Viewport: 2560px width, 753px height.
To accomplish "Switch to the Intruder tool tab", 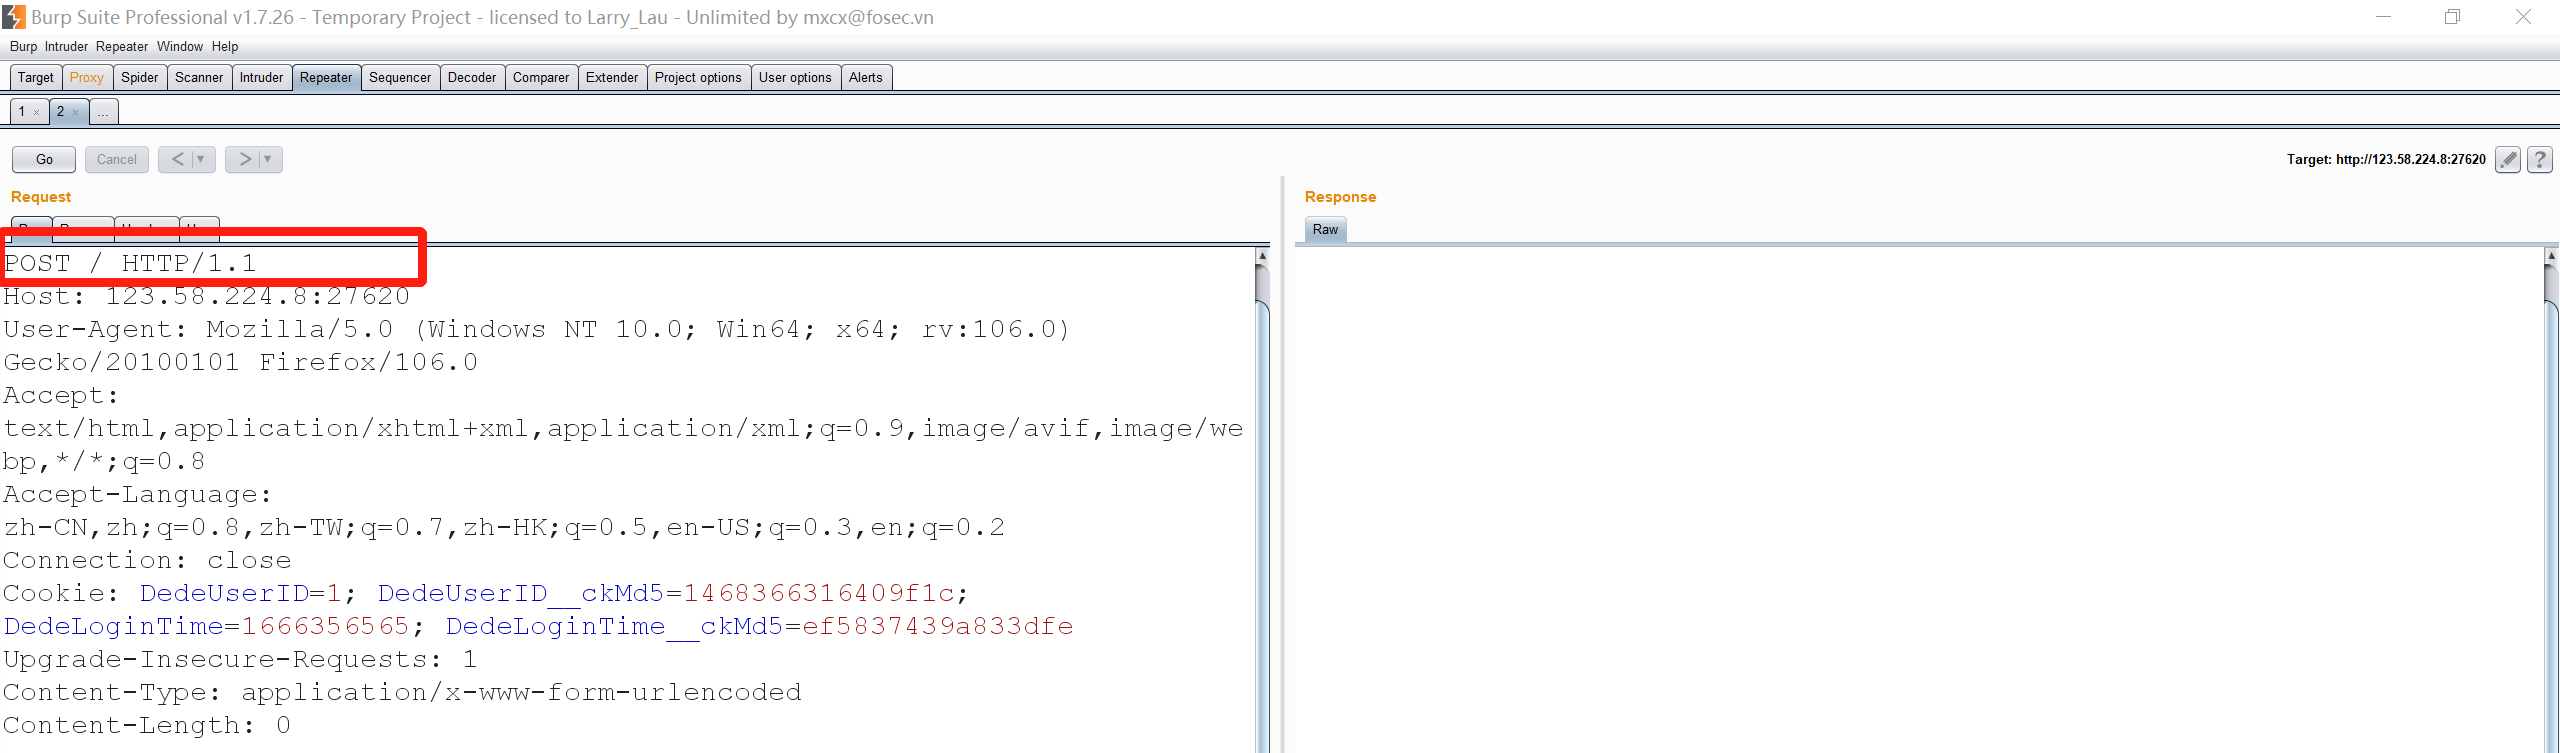I will pyautogui.click(x=262, y=78).
